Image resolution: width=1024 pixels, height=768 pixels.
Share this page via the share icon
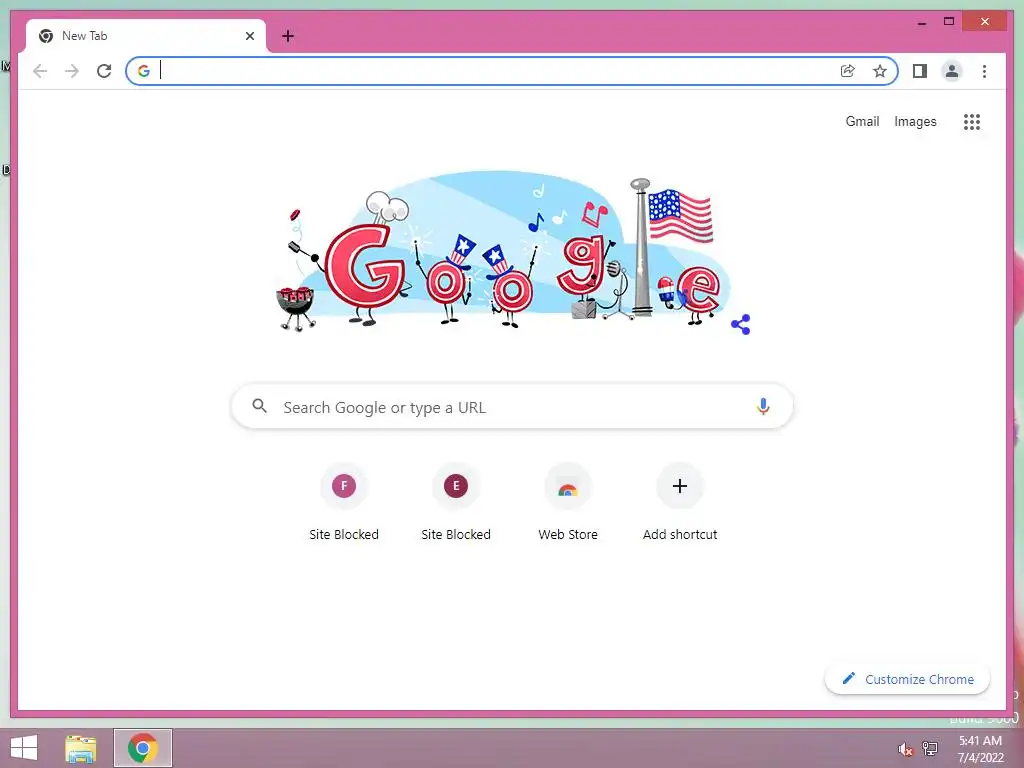tap(847, 71)
